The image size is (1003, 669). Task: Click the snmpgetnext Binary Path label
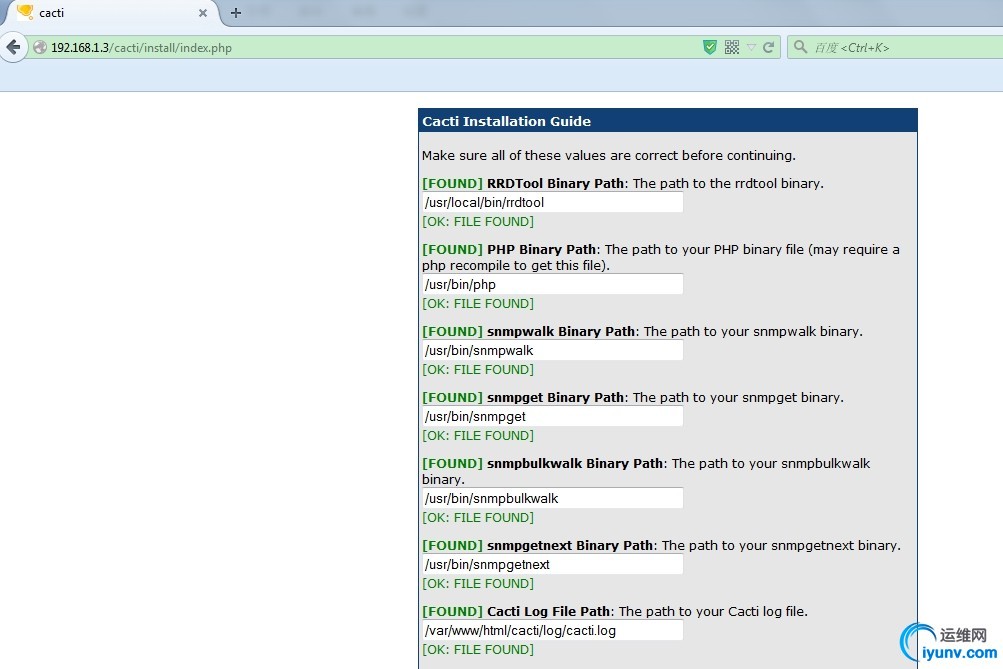(x=570, y=546)
